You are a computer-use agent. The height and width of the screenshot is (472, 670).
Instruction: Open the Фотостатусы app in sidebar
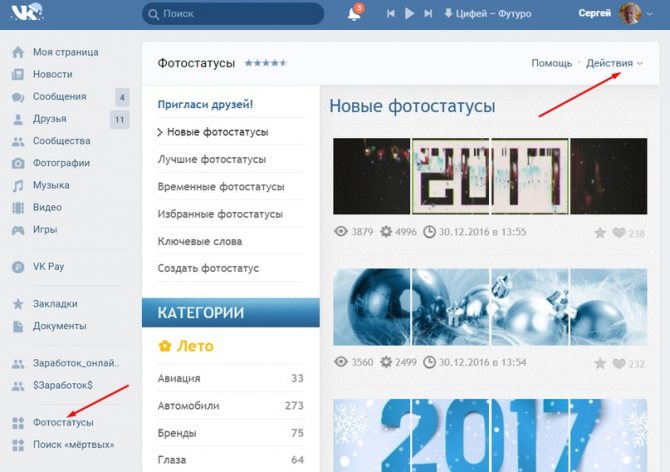click(x=63, y=422)
